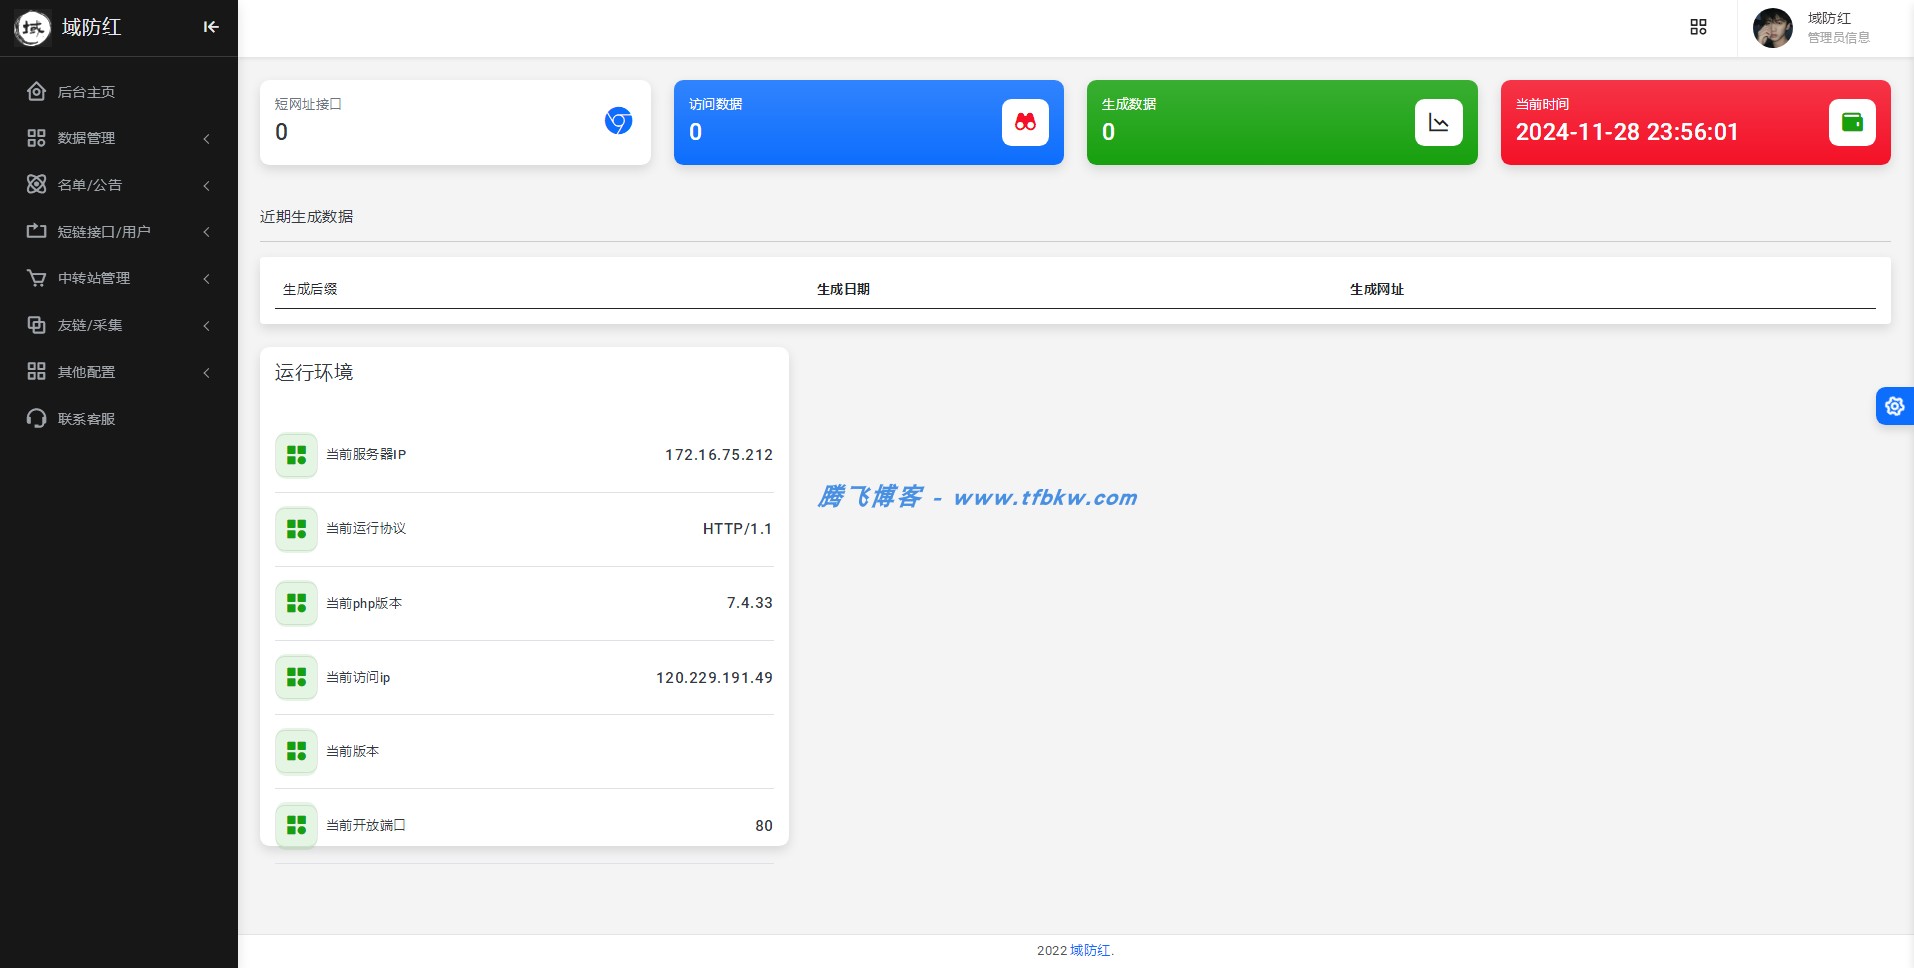Select the visitor IP value 120.229.191.49
The width and height of the screenshot is (1914, 968).
[715, 678]
